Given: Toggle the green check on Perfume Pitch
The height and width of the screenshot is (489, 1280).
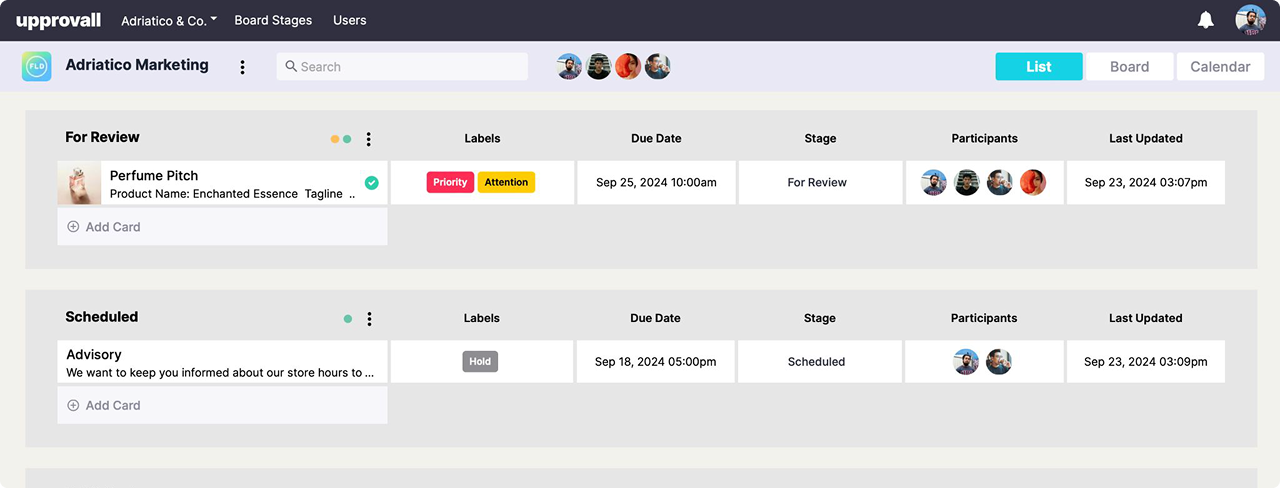Looking at the screenshot, I should (x=372, y=183).
